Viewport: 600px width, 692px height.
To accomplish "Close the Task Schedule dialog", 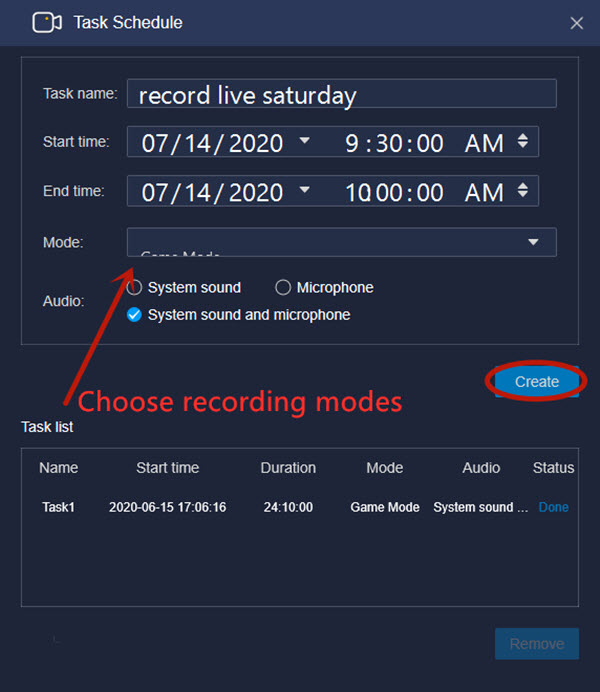I will (x=577, y=23).
